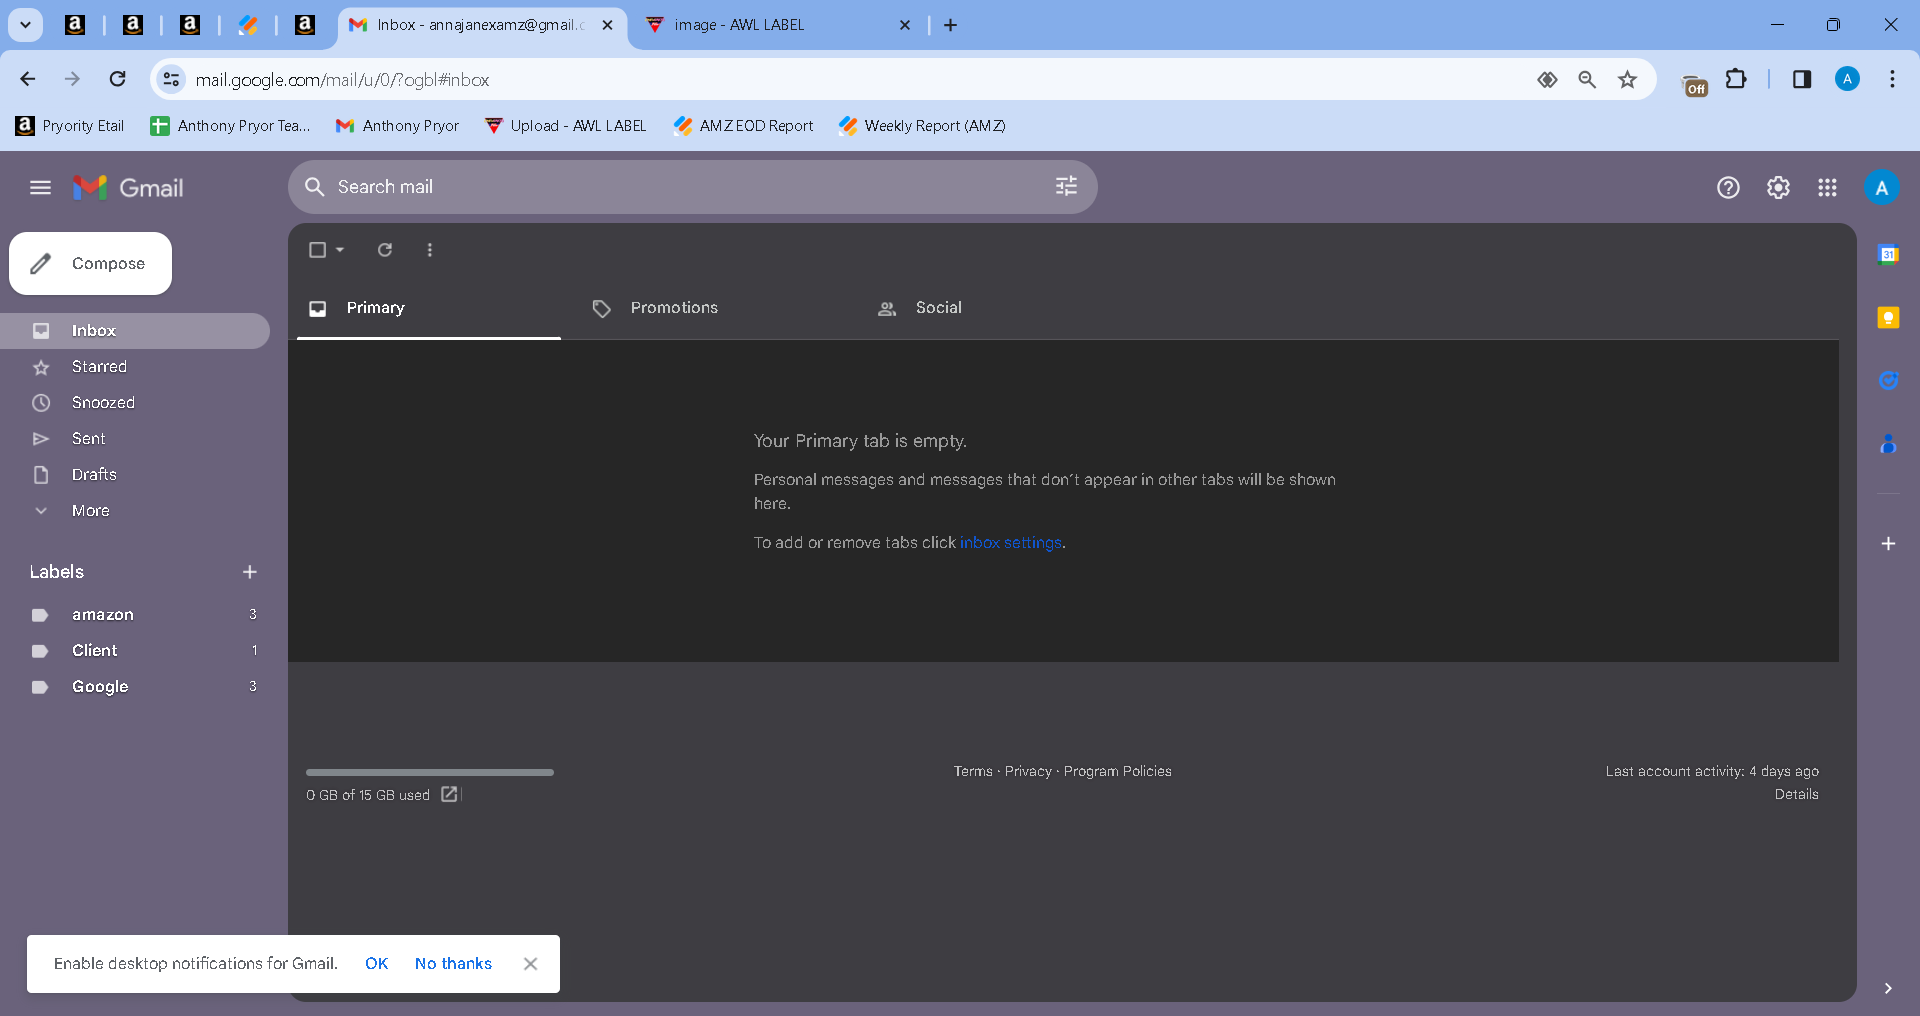Open search filter options icon in search bar
Image resolution: width=1920 pixels, height=1016 pixels.
coord(1066,187)
